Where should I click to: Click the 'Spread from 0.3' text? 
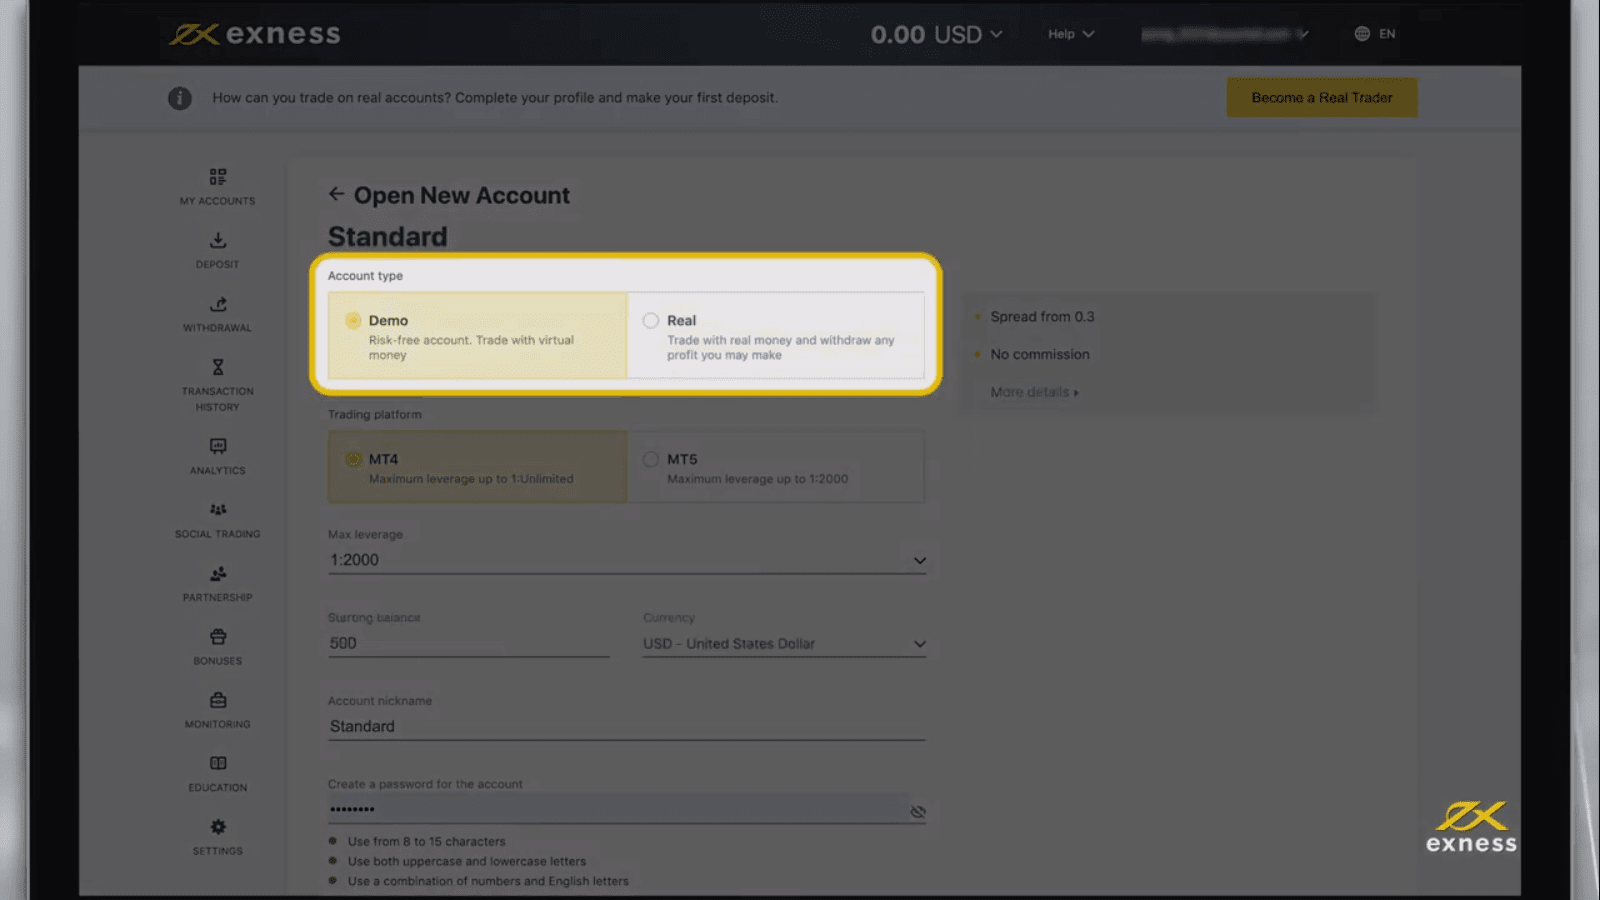(x=1042, y=316)
